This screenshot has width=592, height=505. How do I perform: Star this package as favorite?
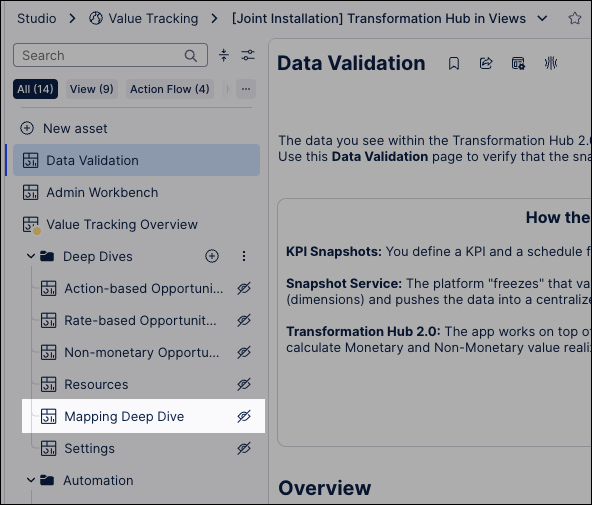(575, 18)
